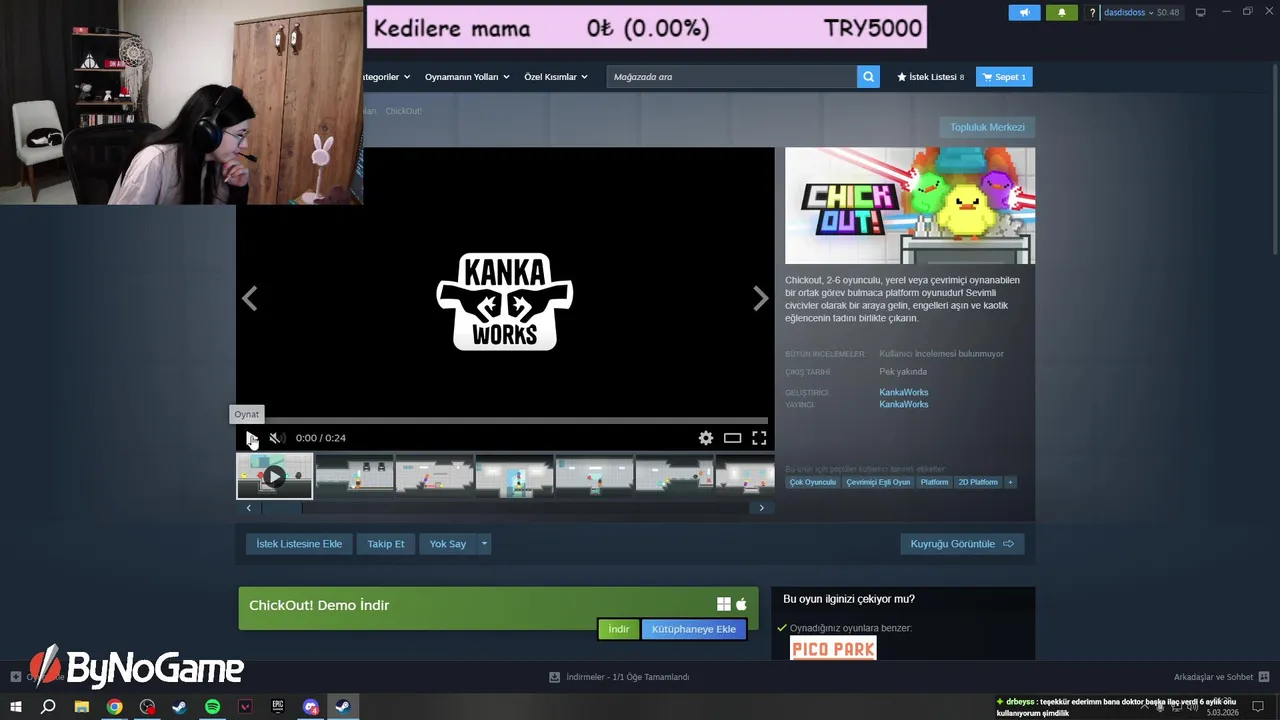Expand Özel Kısımlar menu
The width and height of the screenshot is (1280, 720).
(556, 77)
